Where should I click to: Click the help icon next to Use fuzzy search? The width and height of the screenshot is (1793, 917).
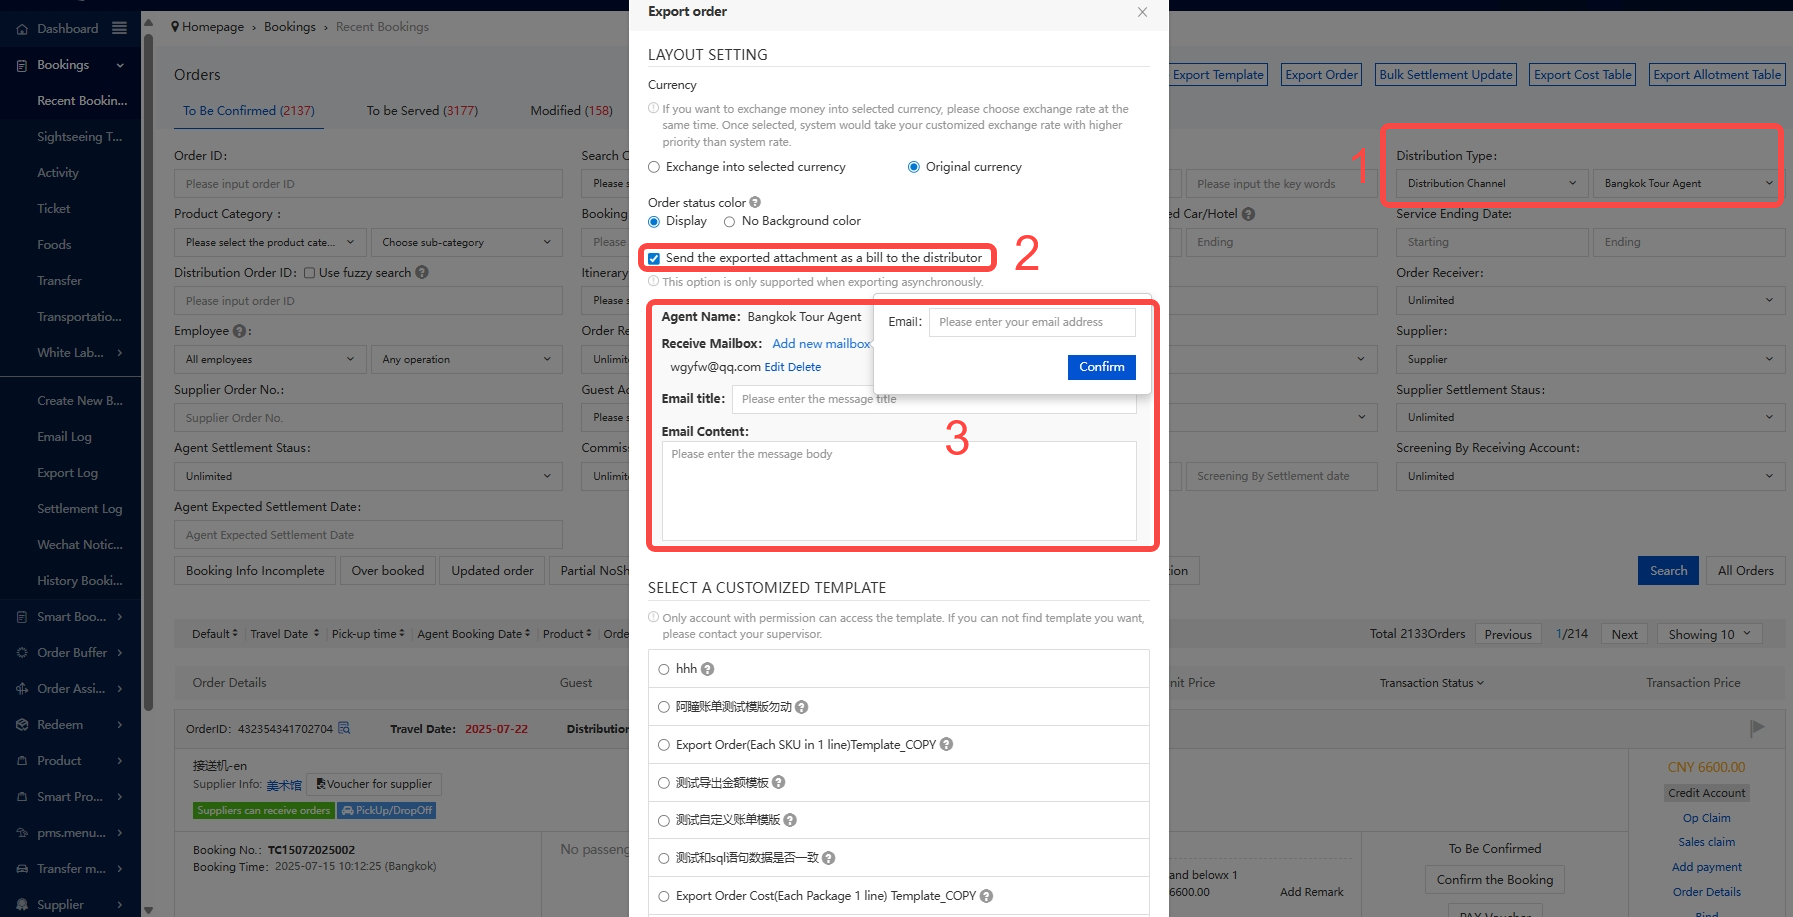point(422,272)
